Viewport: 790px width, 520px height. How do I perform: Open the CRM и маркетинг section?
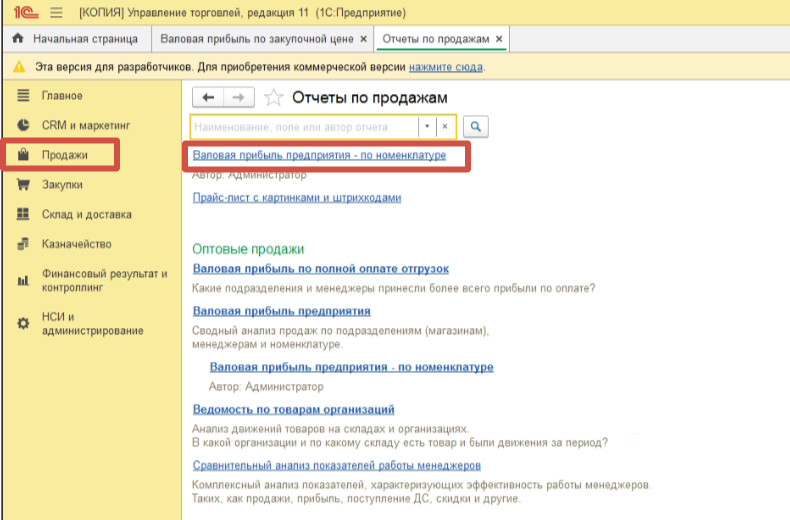coord(86,125)
